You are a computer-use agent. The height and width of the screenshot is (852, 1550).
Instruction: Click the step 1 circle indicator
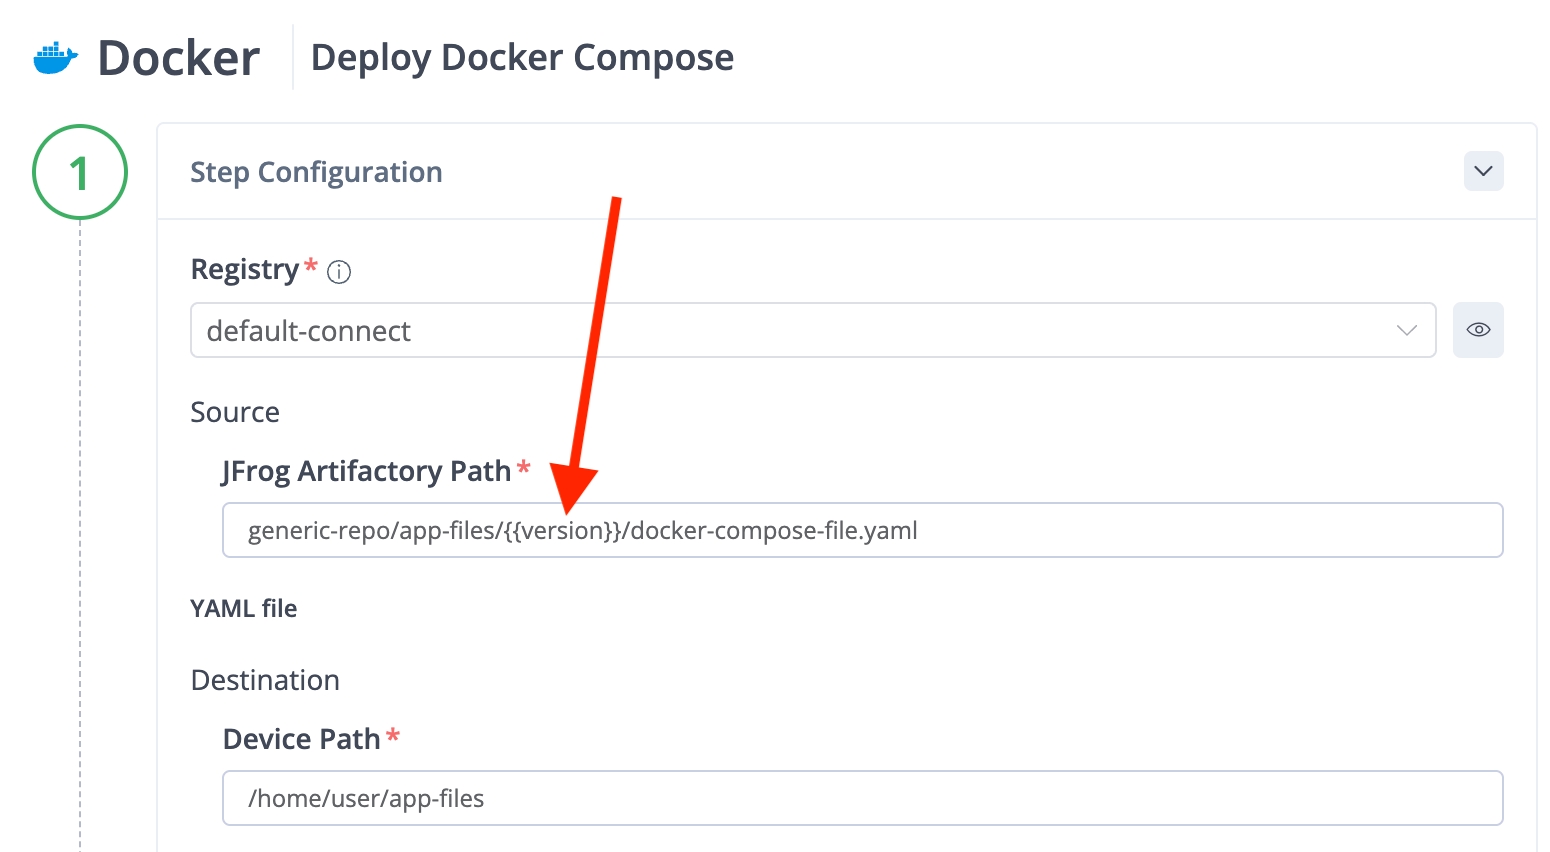pyautogui.click(x=80, y=172)
